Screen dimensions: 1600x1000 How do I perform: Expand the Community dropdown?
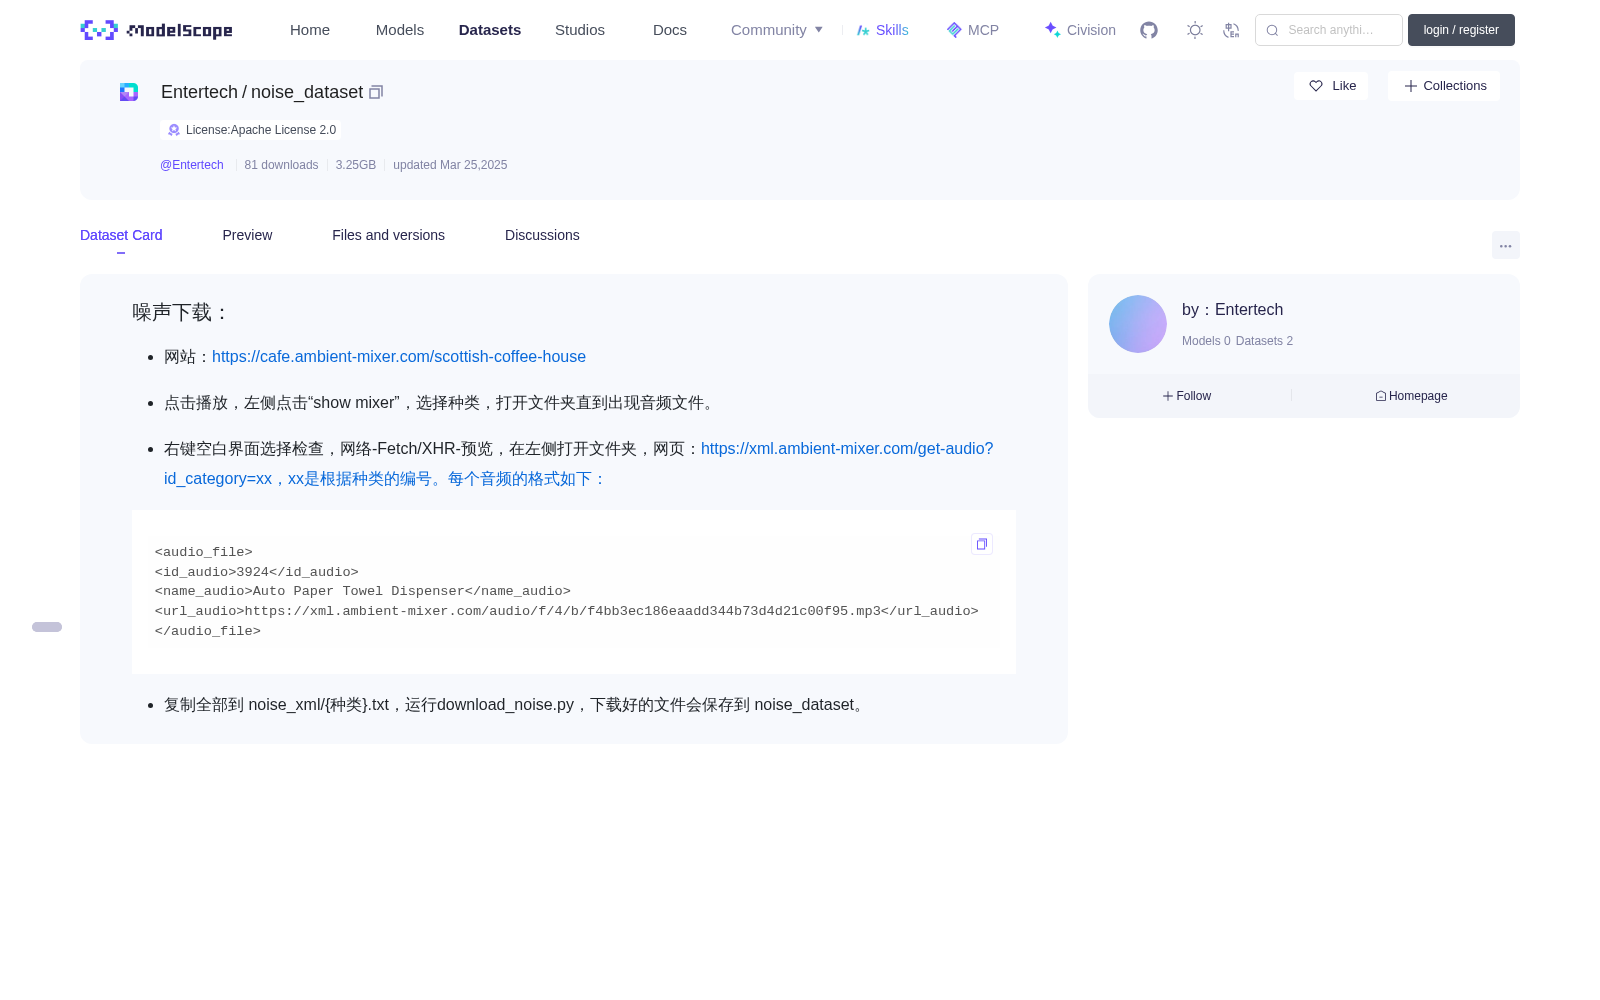tap(777, 30)
